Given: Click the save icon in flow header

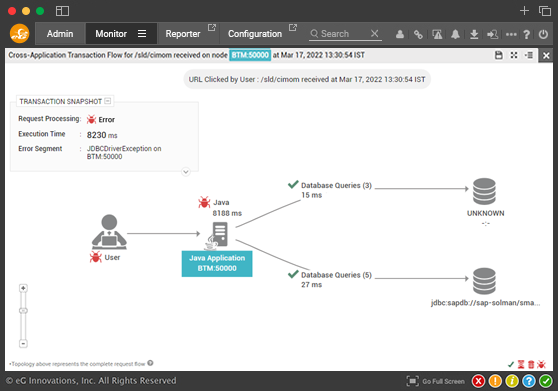Looking at the screenshot, I should (x=499, y=55).
